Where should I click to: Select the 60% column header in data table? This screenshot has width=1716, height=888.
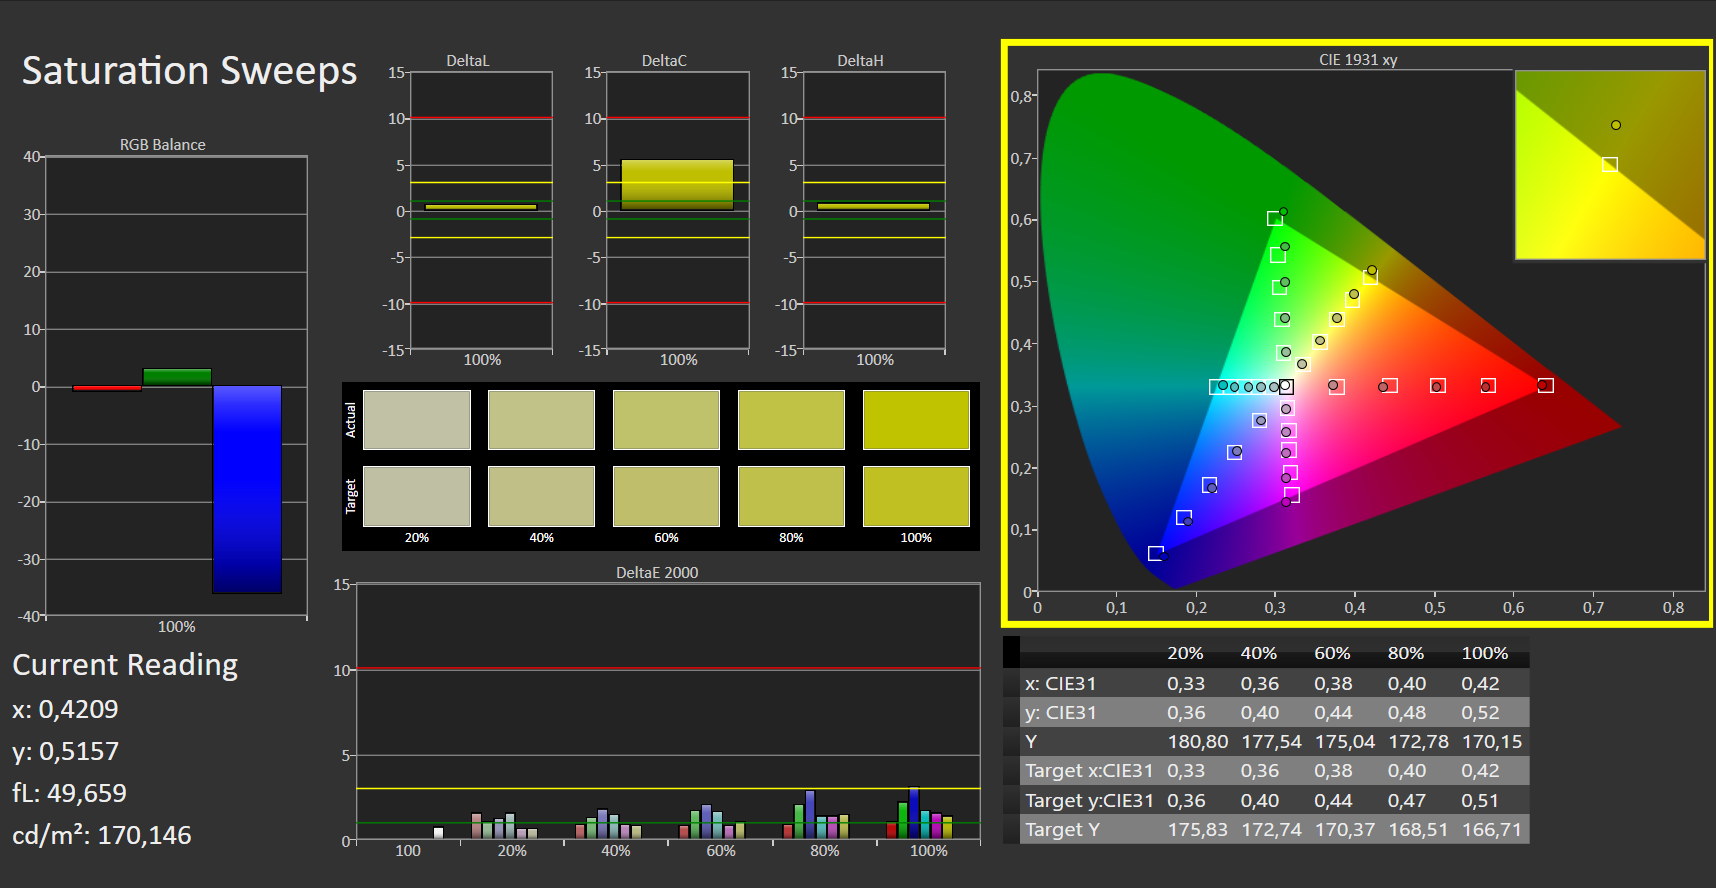pos(1332,653)
